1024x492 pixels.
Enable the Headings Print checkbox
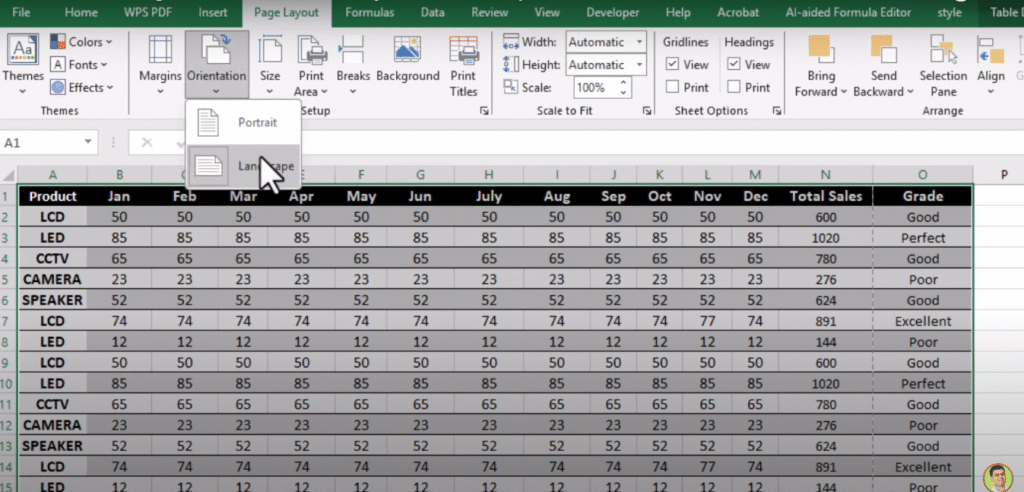[x=733, y=87]
